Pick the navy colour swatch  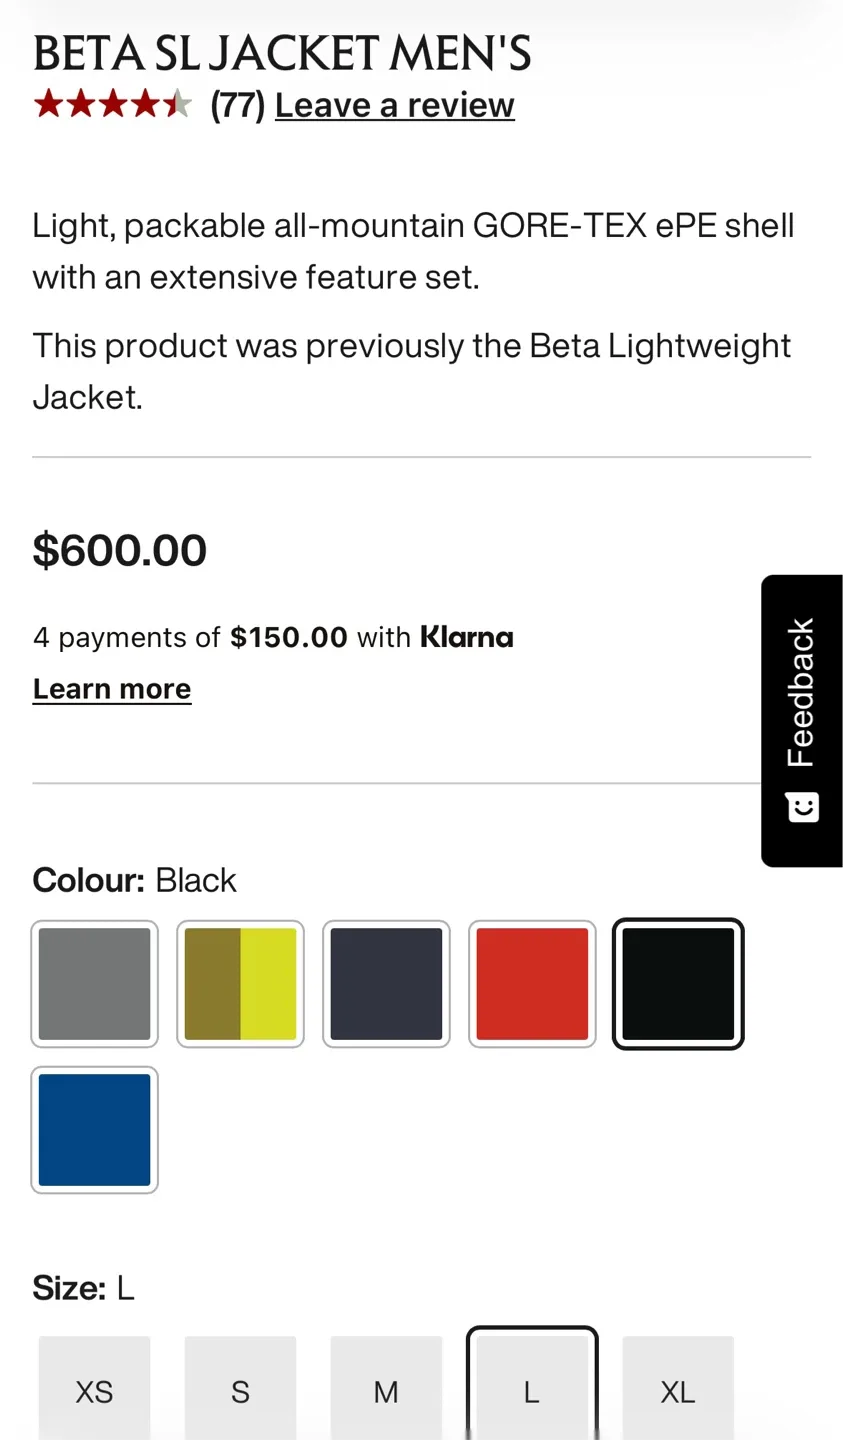pyautogui.click(x=386, y=983)
